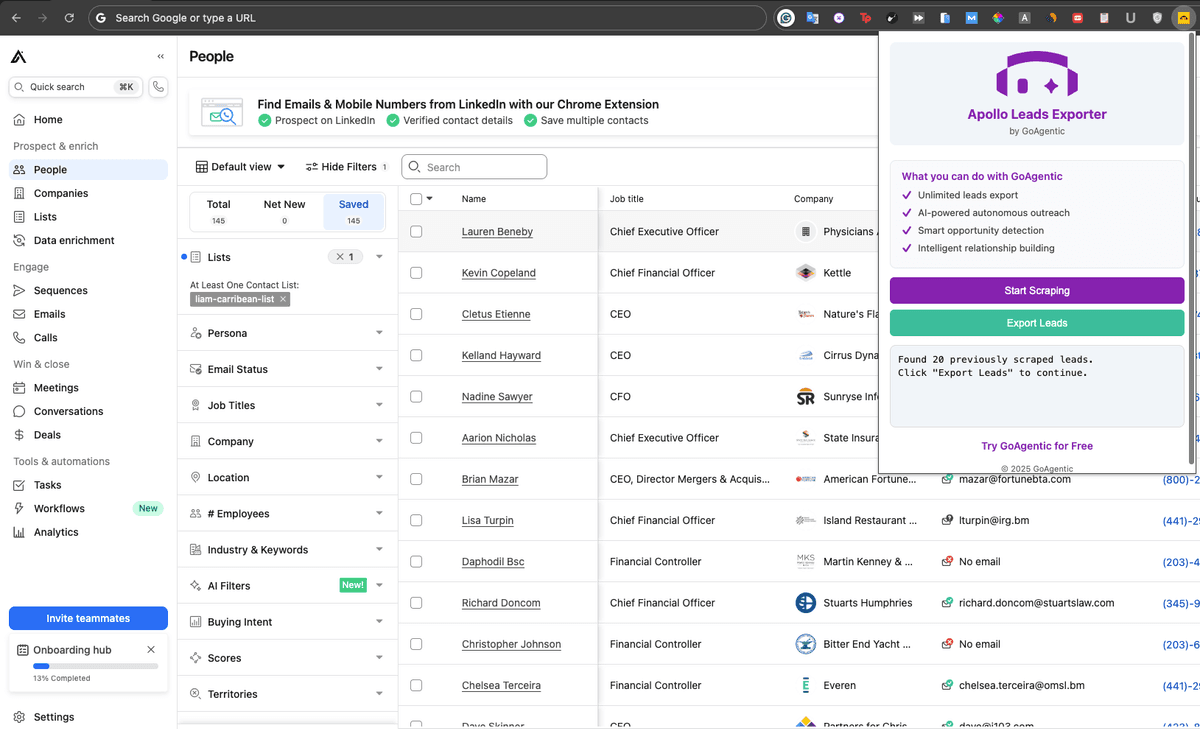1200x729 pixels.
Task: Click the phone dialer icon beside Quick search
Action: 158,87
